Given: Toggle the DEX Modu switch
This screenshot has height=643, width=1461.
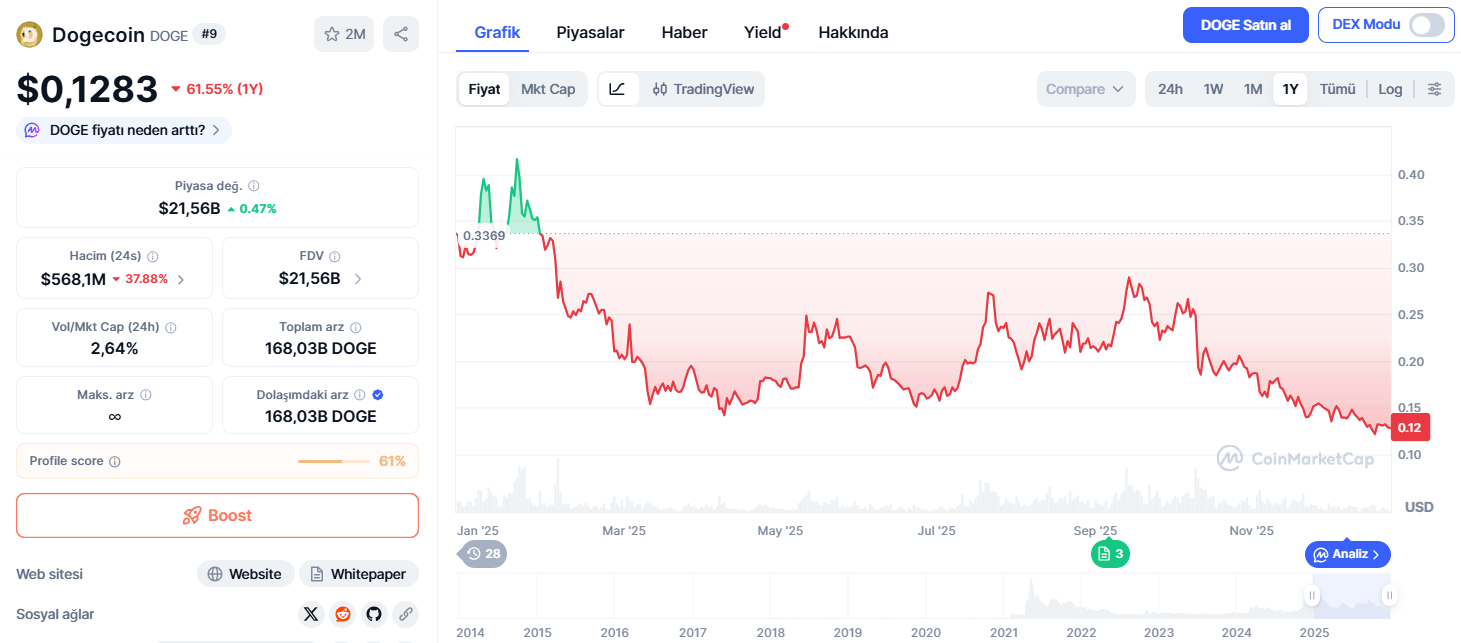Looking at the screenshot, I should pos(1427,25).
